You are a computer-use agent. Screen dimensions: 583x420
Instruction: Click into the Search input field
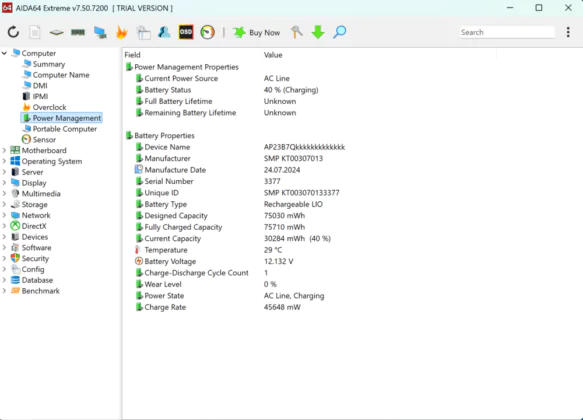coord(507,32)
